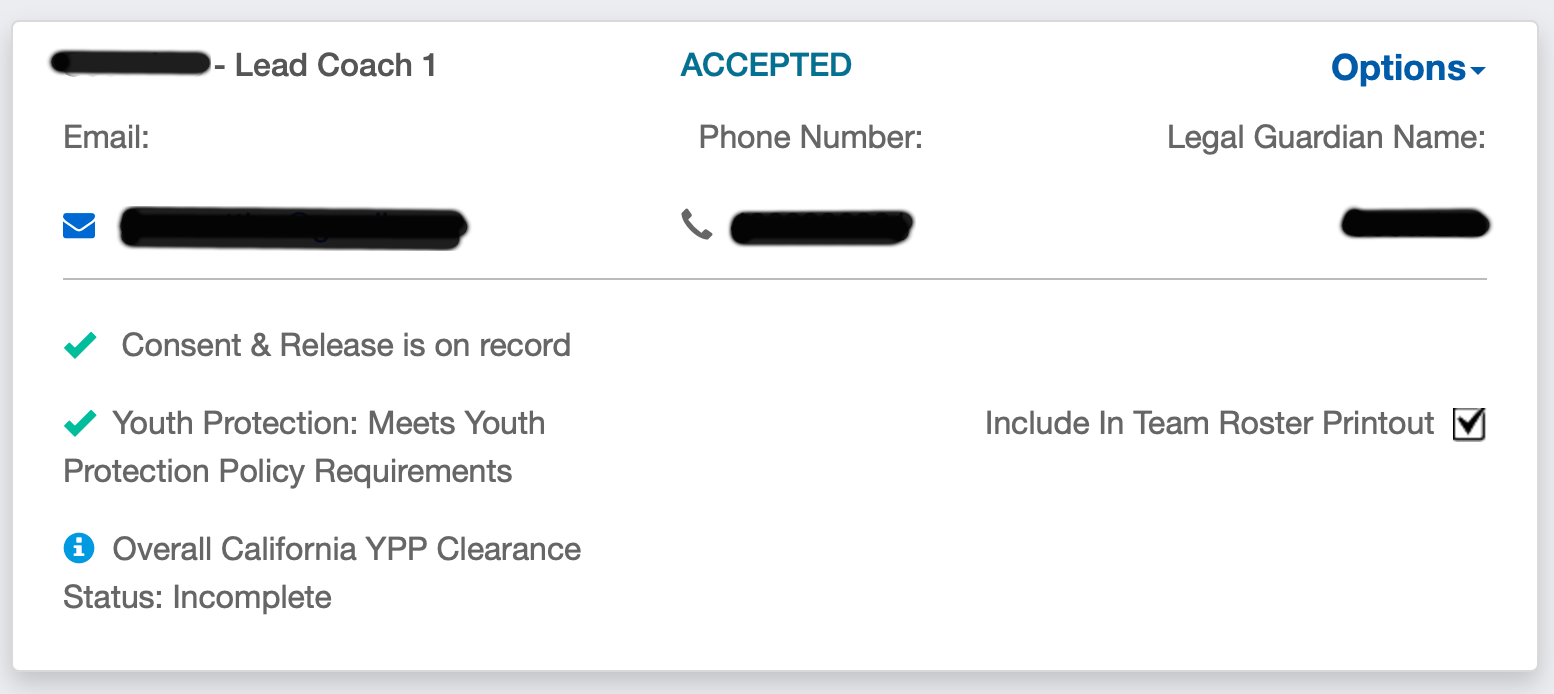This screenshot has width=1554, height=694.
Task: Click the info circle near California YPP status
Action: 79,548
